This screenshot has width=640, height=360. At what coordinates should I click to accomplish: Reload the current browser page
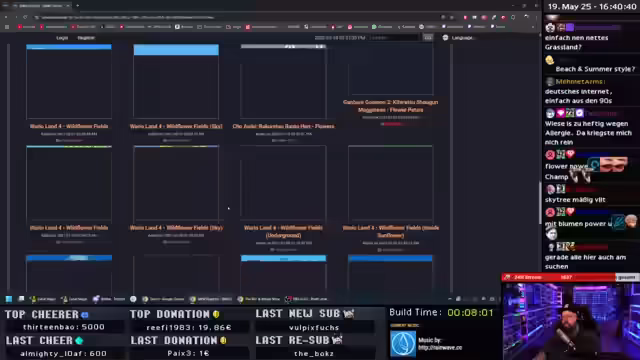25,17
